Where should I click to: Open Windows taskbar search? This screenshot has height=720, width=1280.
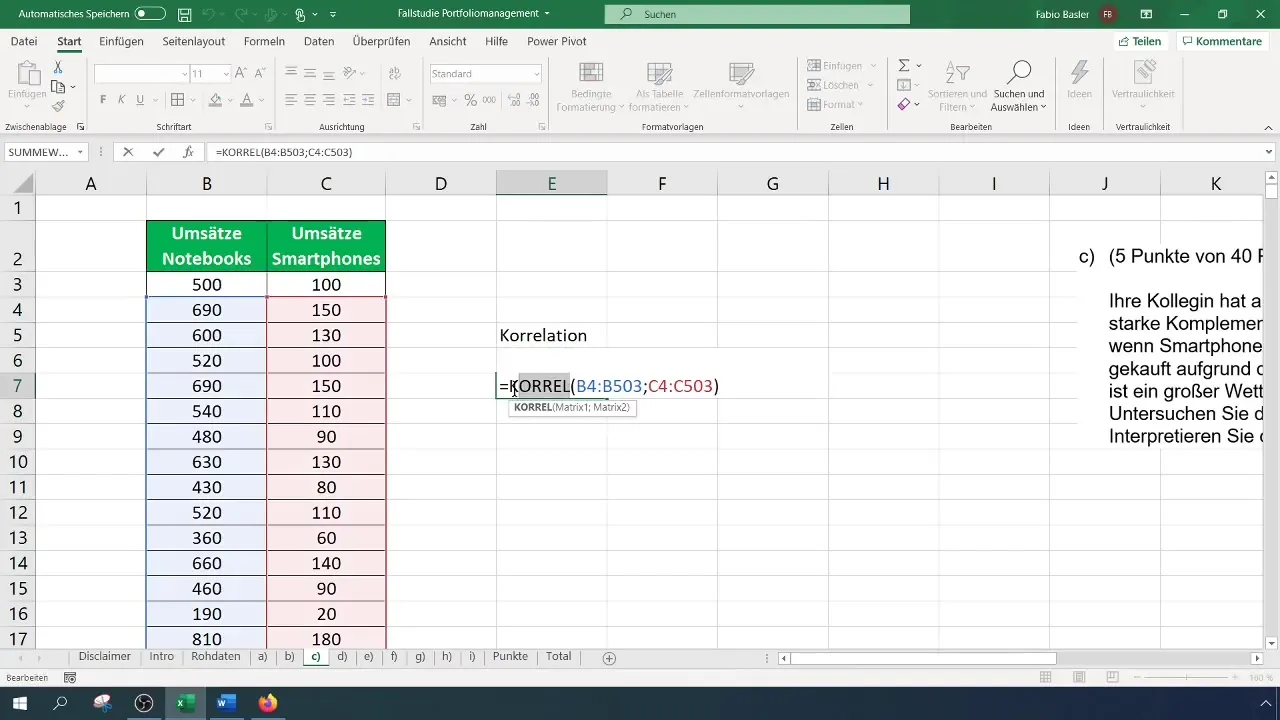coord(61,703)
